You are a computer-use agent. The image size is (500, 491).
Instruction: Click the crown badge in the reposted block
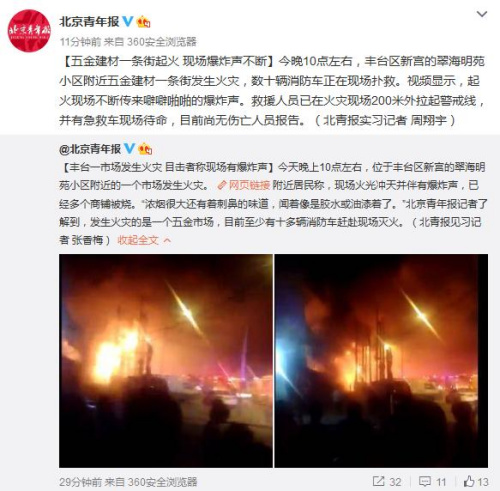coord(145,149)
